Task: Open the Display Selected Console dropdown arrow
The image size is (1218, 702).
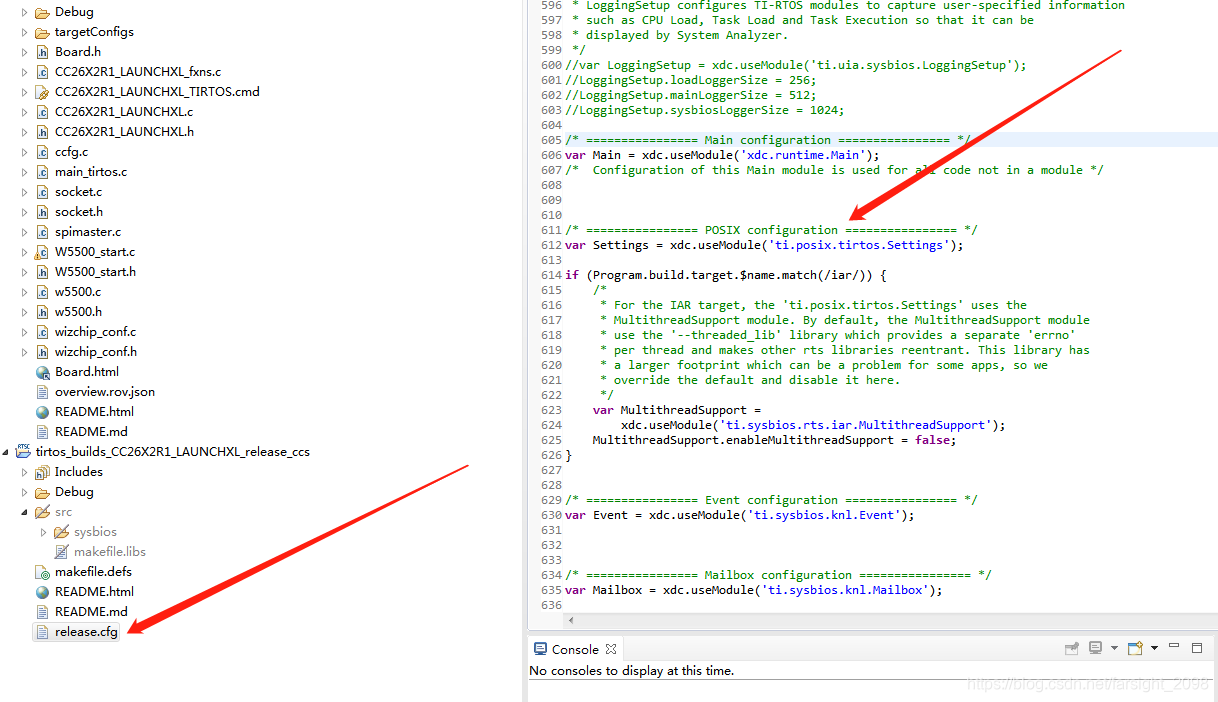Action: 1113,649
